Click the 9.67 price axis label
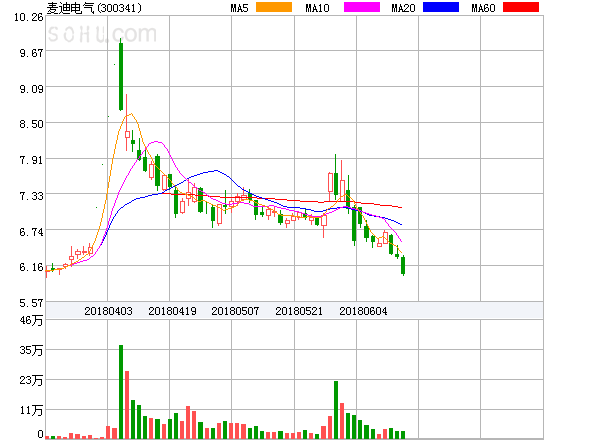600x440 pixels. [x=31, y=53]
